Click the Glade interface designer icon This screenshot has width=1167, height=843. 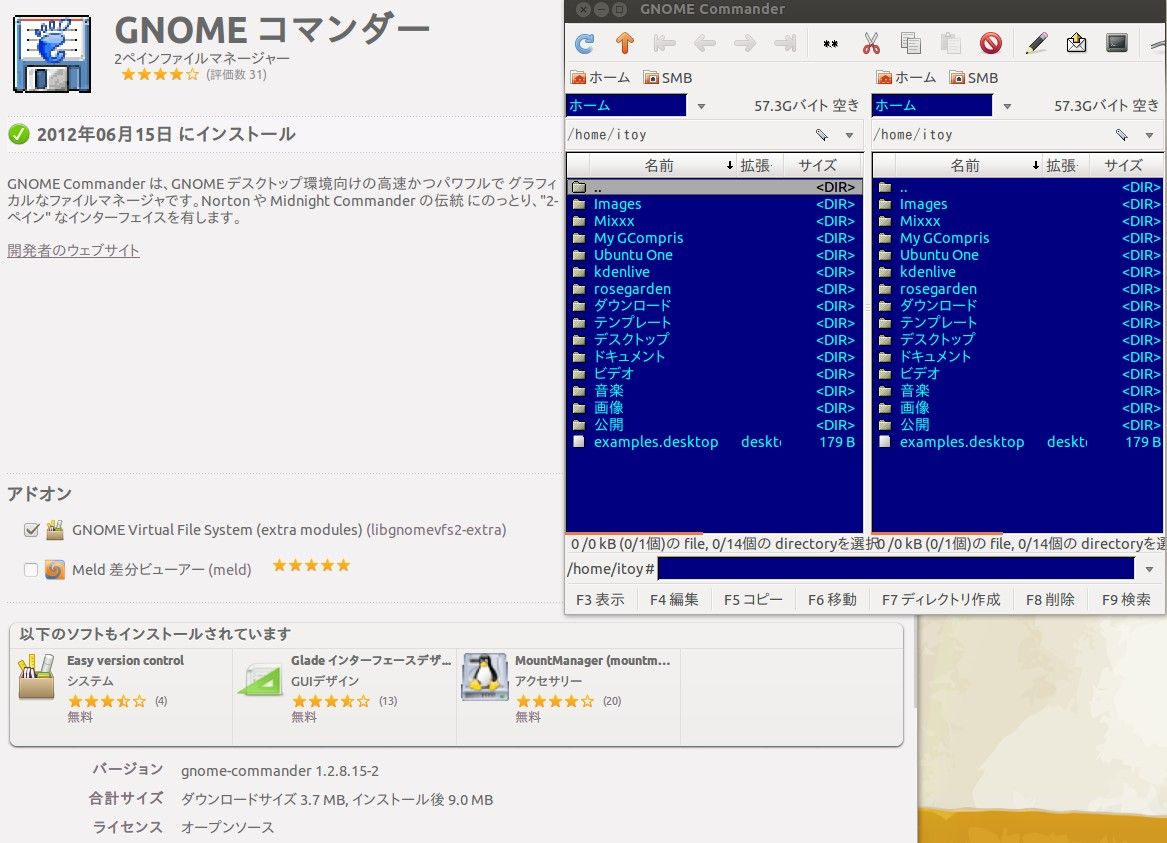(x=260, y=680)
